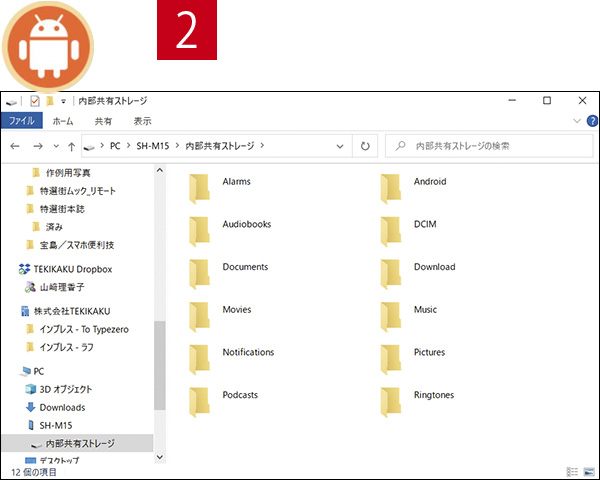Click the refresh button beside address bar
The width and height of the screenshot is (600, 480).
click(x=365, y=146)
